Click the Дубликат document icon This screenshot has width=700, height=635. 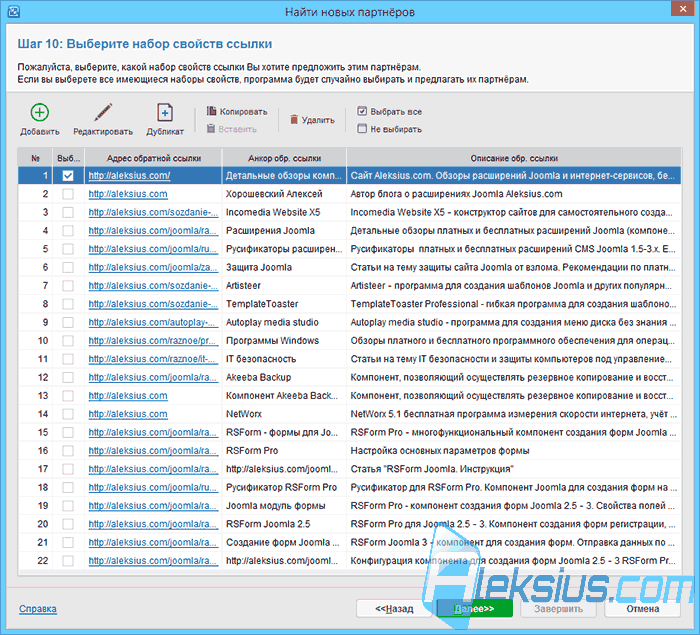click(x=165, y=113)
